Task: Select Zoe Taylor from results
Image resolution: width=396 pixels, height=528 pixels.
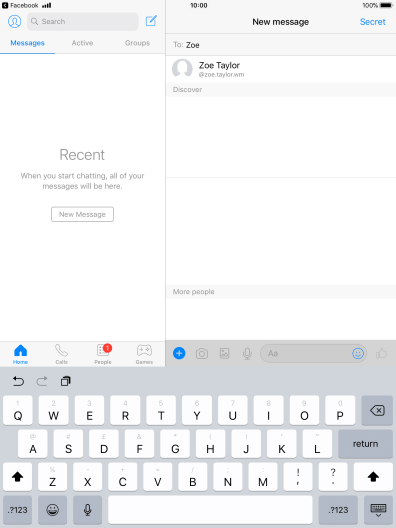Action: point(281,69)
